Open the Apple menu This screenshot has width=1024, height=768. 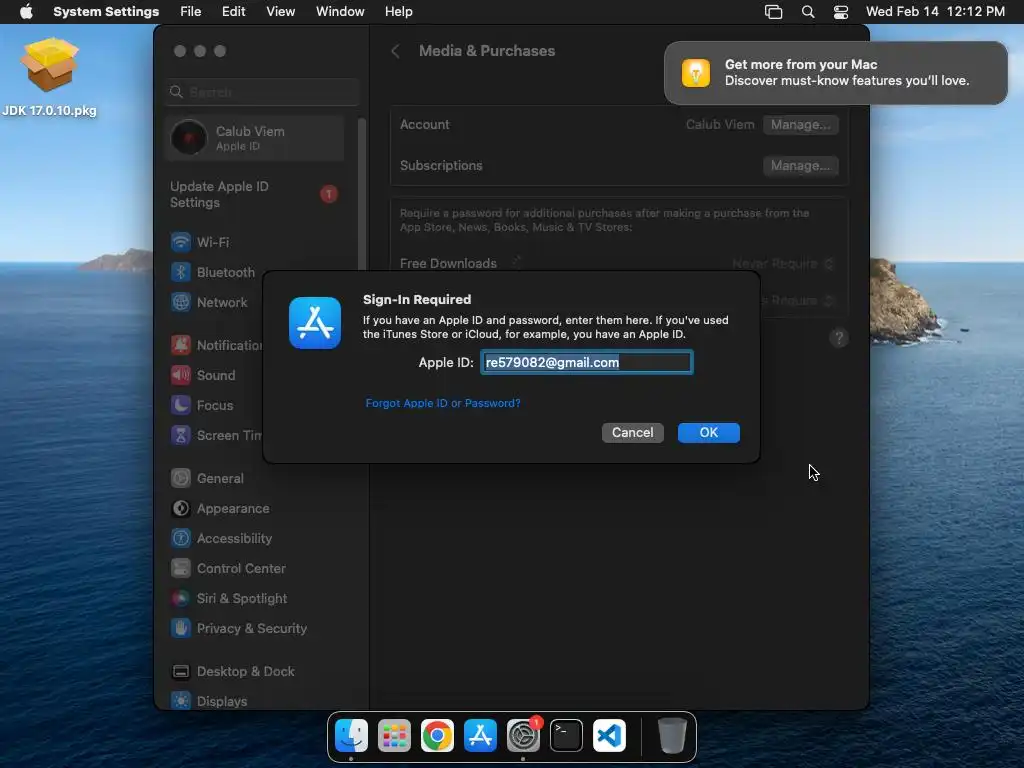[26, 12]
